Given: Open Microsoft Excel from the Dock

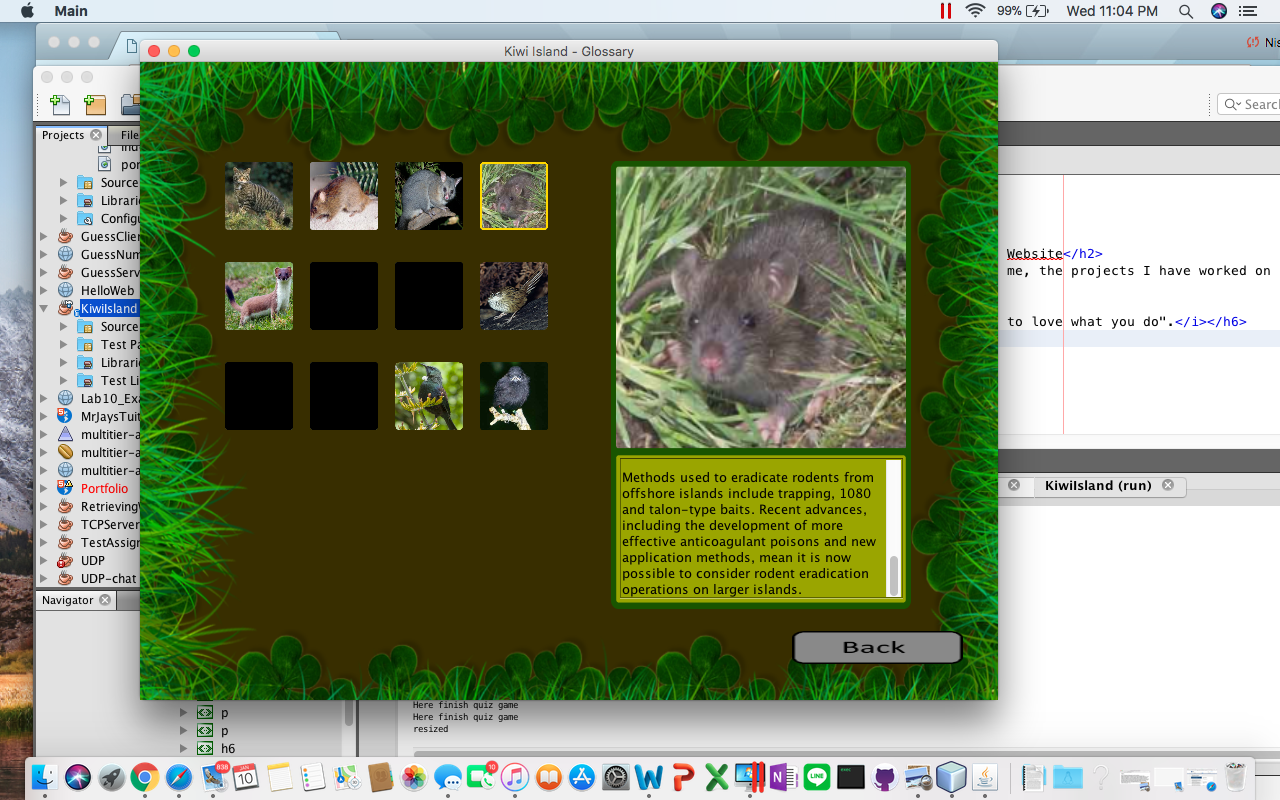Looking at the screenshot, I should (716, 777).
